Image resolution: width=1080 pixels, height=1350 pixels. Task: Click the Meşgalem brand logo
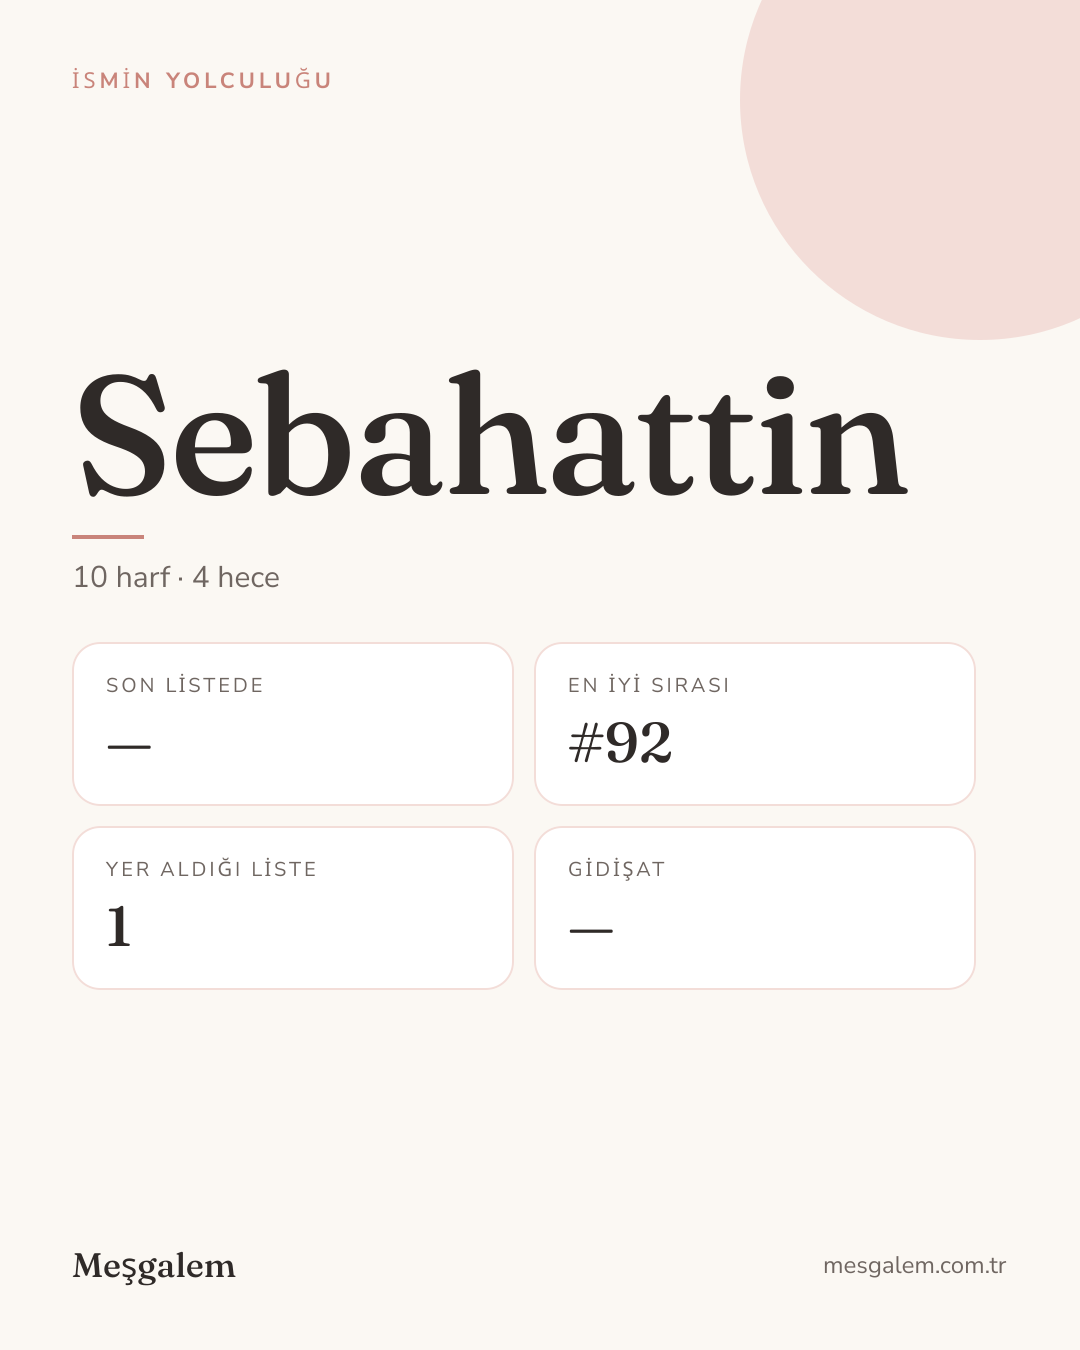pyautogui.click(x=154, y=1266)
